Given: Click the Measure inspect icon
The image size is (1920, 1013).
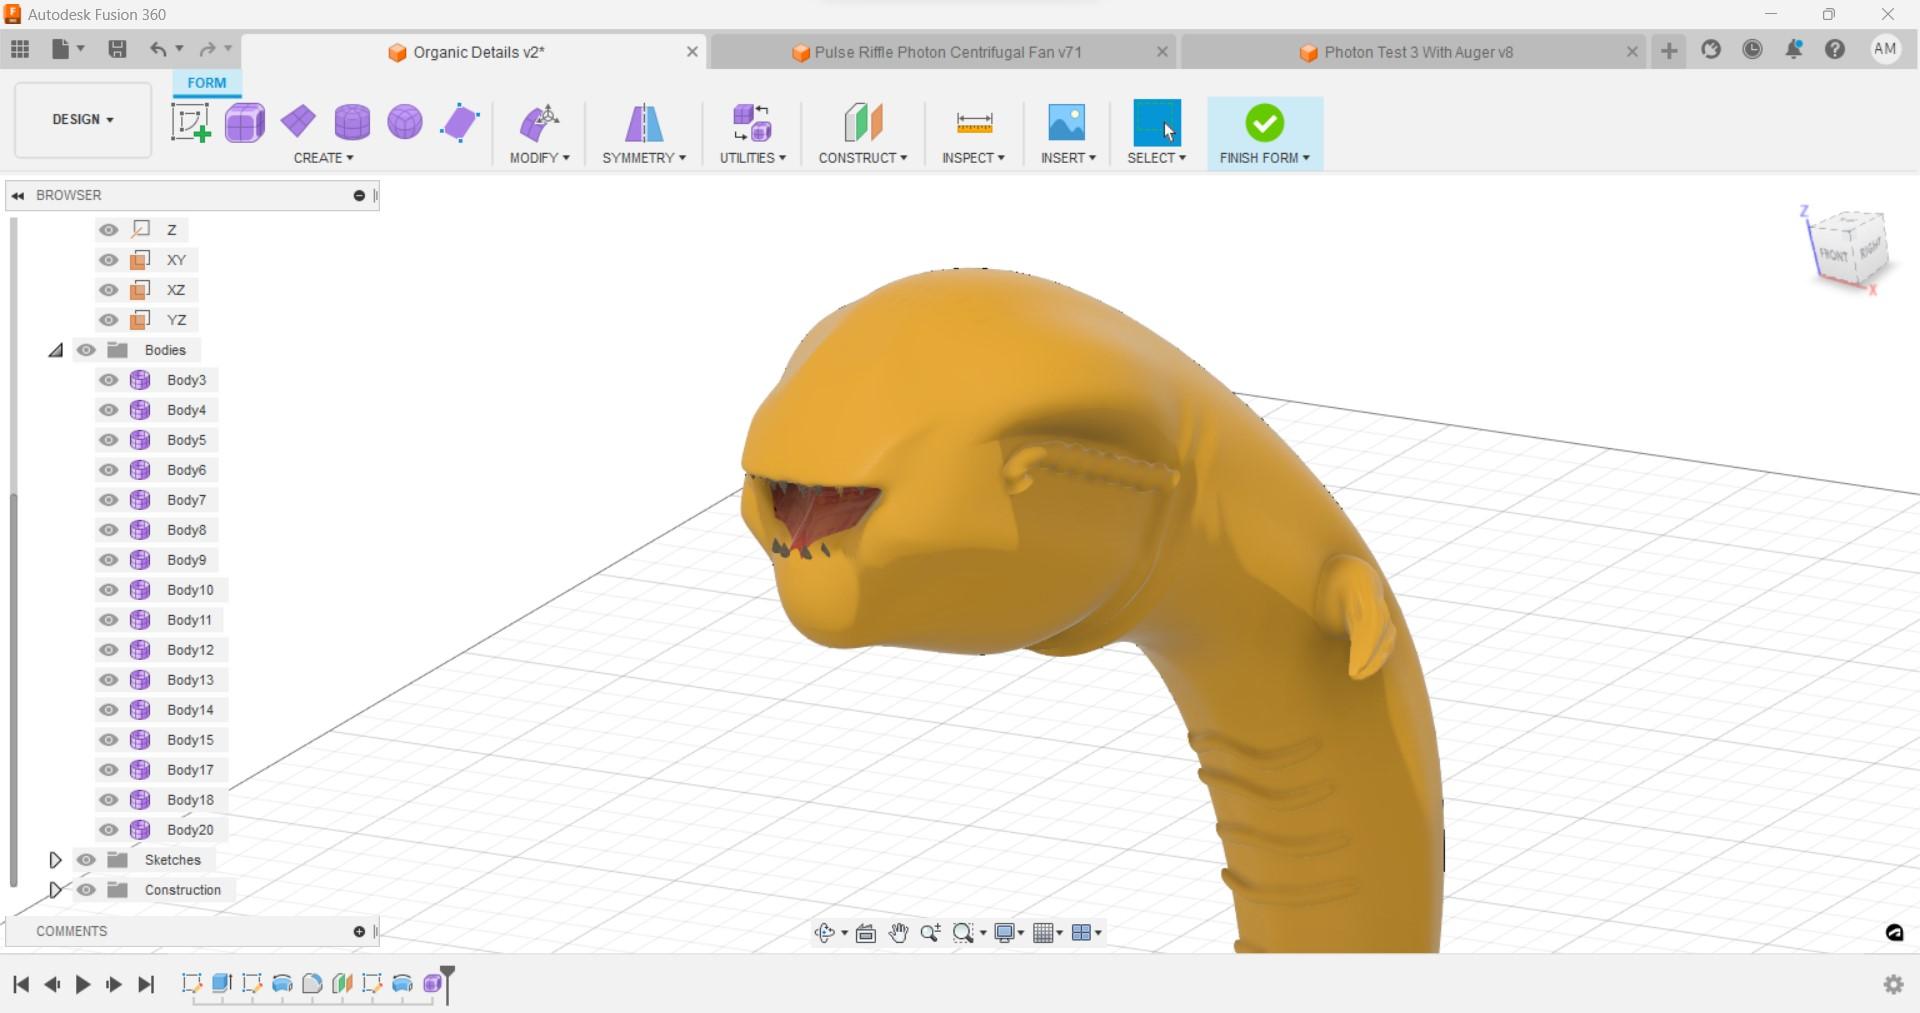Looking at the screenshot, I should 974,122.
